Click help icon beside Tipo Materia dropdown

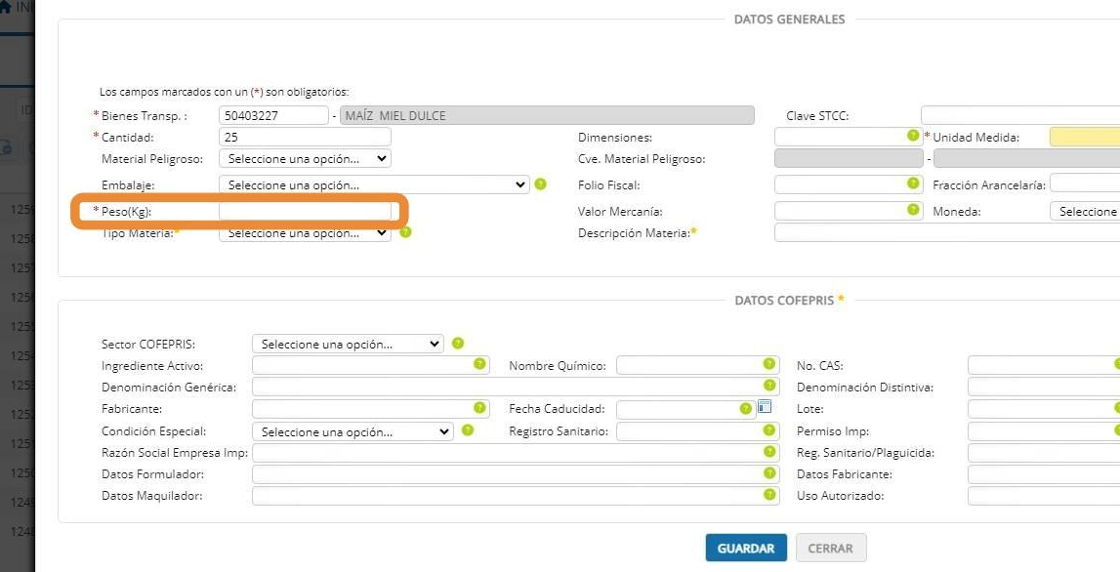[x=406, y=232]
